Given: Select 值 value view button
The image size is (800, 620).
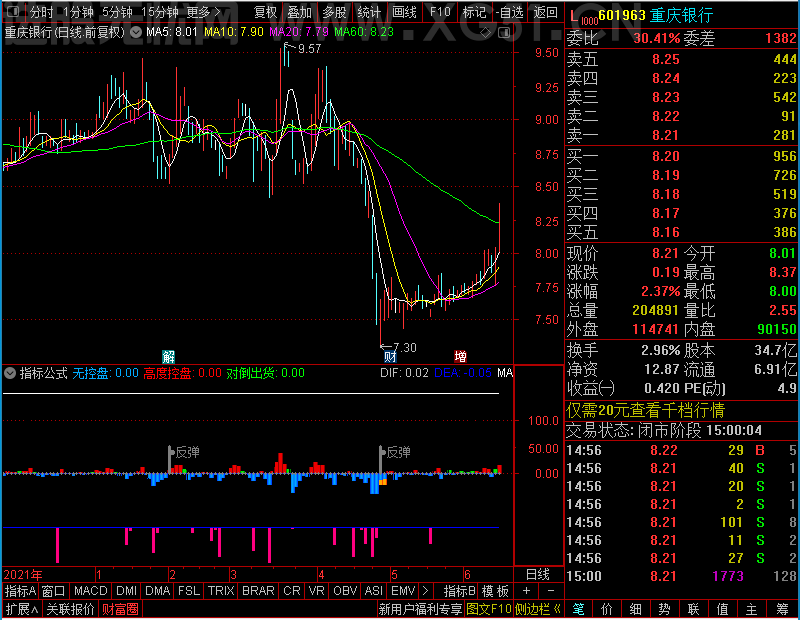Looking at the screenshot, I should tap(722, 609).
